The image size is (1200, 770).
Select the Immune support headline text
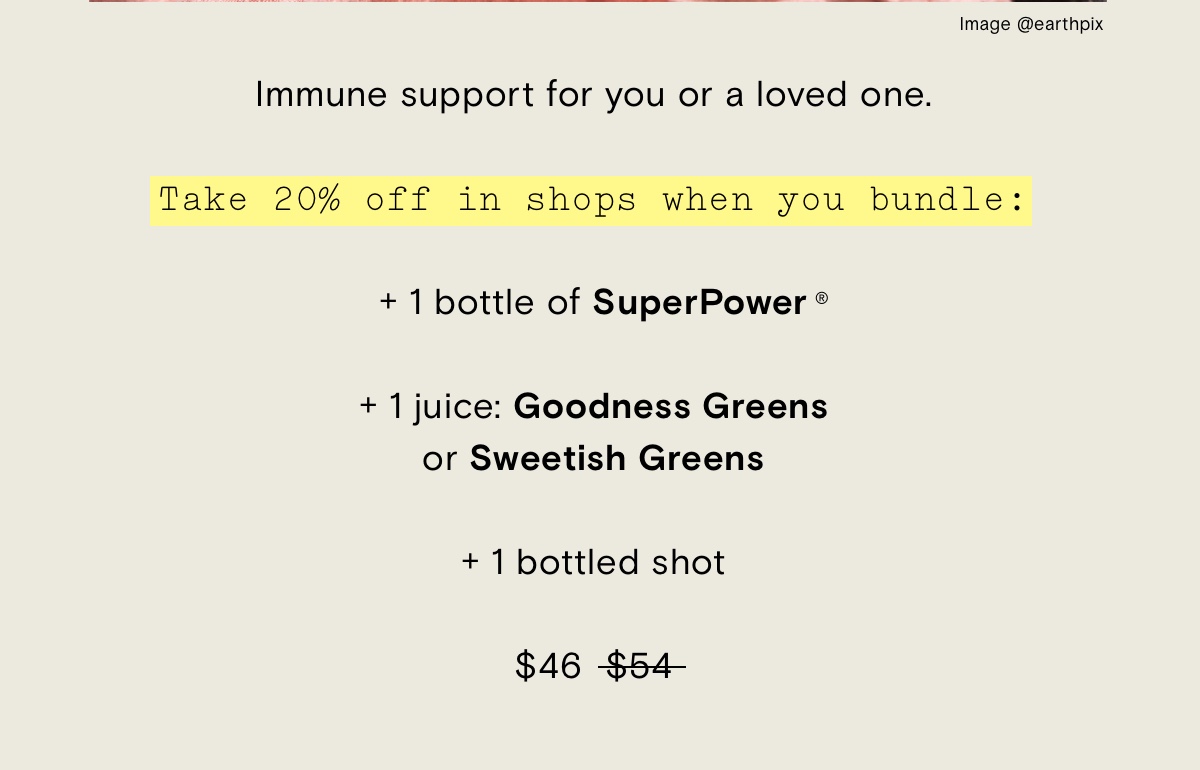pos(594,95)
